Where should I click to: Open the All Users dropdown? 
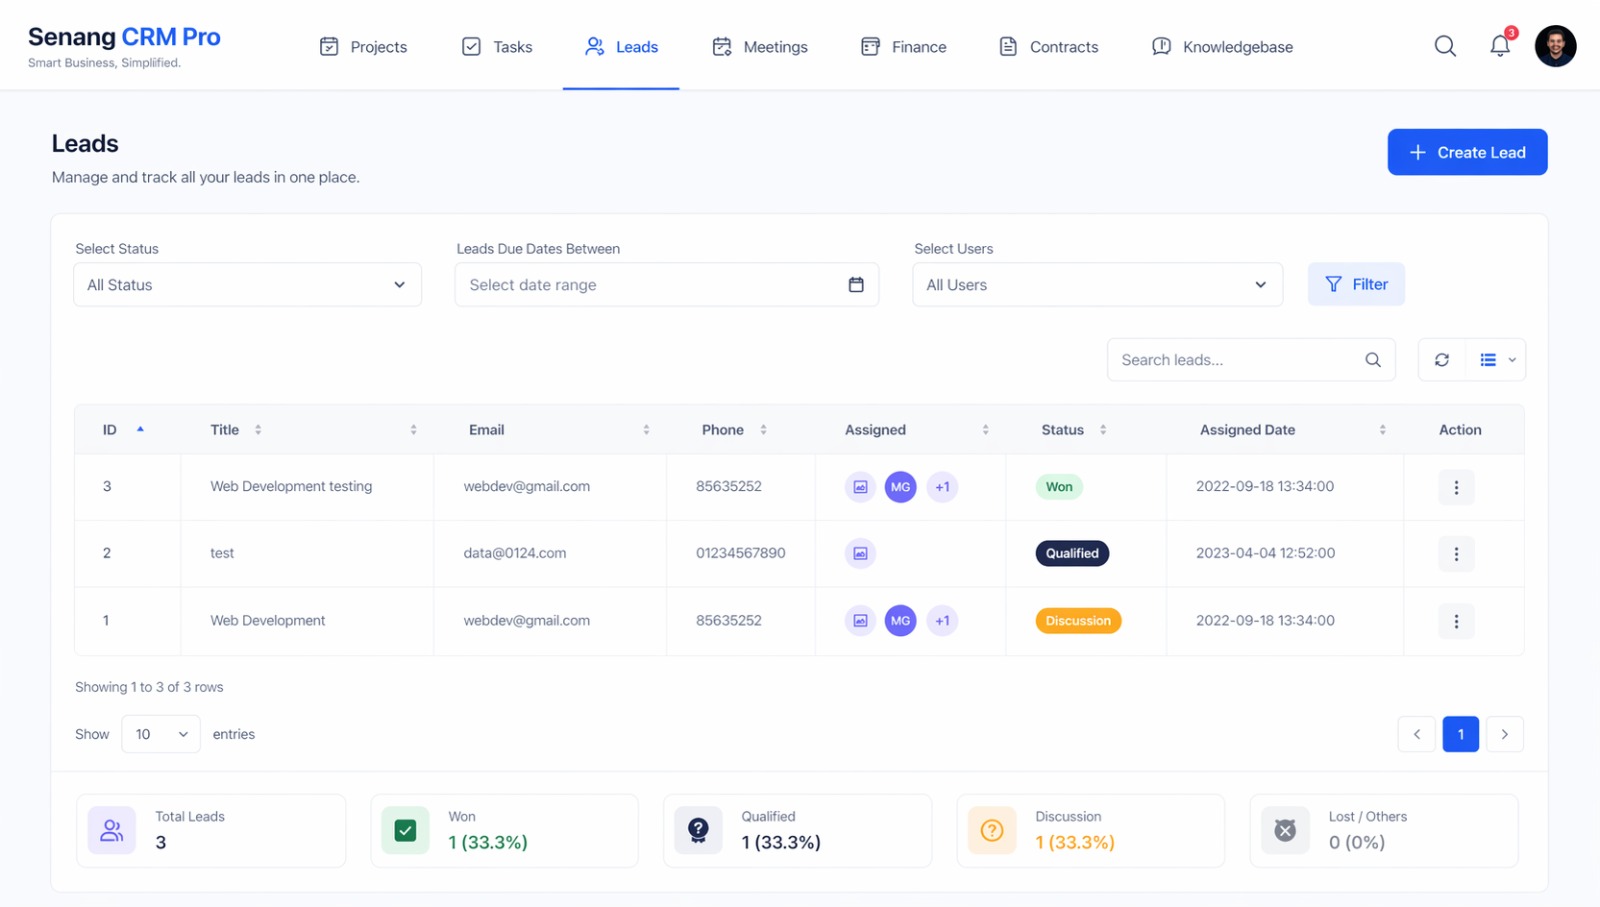pos(1097,285)
